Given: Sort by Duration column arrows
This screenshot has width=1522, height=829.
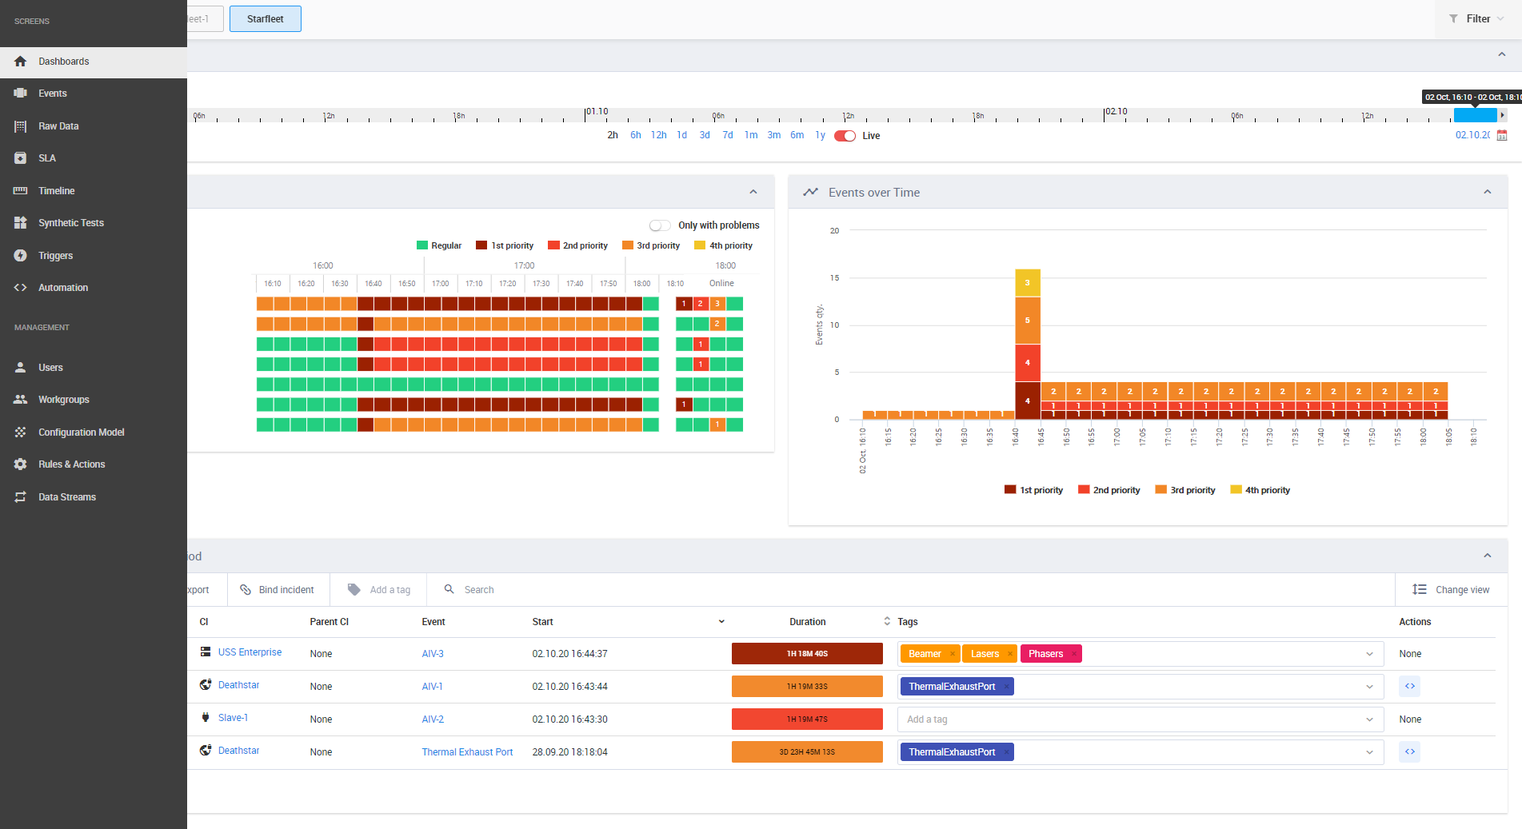Looking at the screenshot, I should (886, 622).
